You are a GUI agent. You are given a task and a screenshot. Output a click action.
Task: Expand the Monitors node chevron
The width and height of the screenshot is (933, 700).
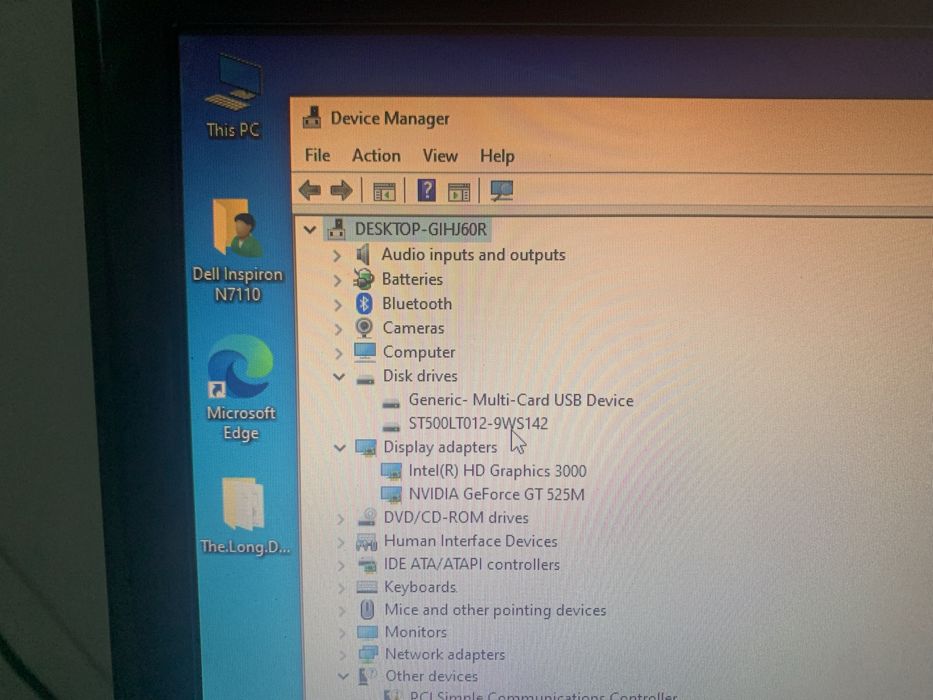342,632
